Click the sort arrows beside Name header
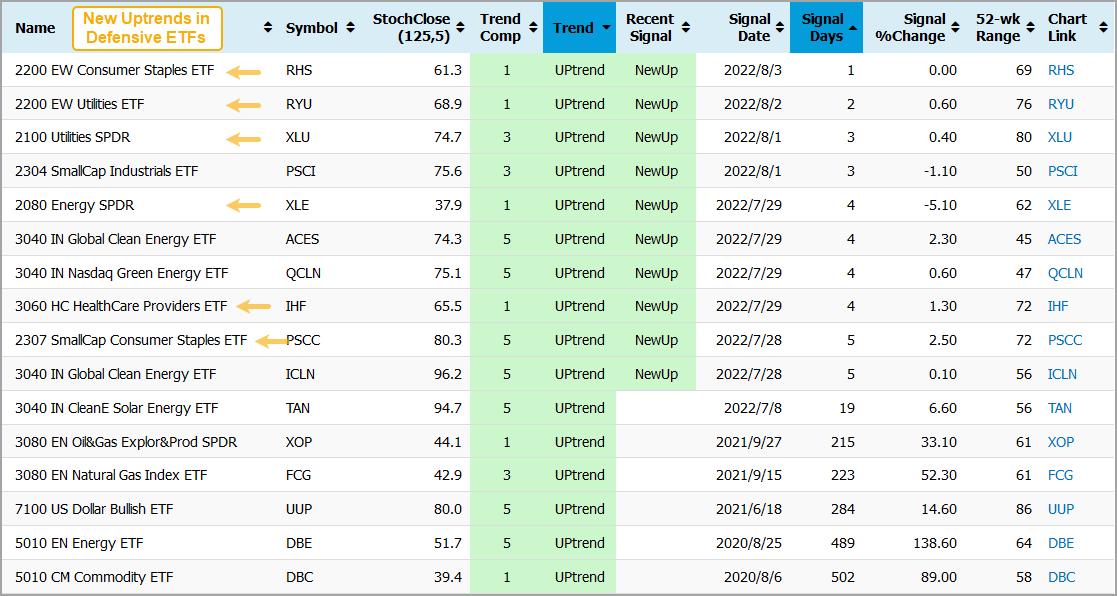Screen dimensions: 1117x596 (x=267, y=28)
